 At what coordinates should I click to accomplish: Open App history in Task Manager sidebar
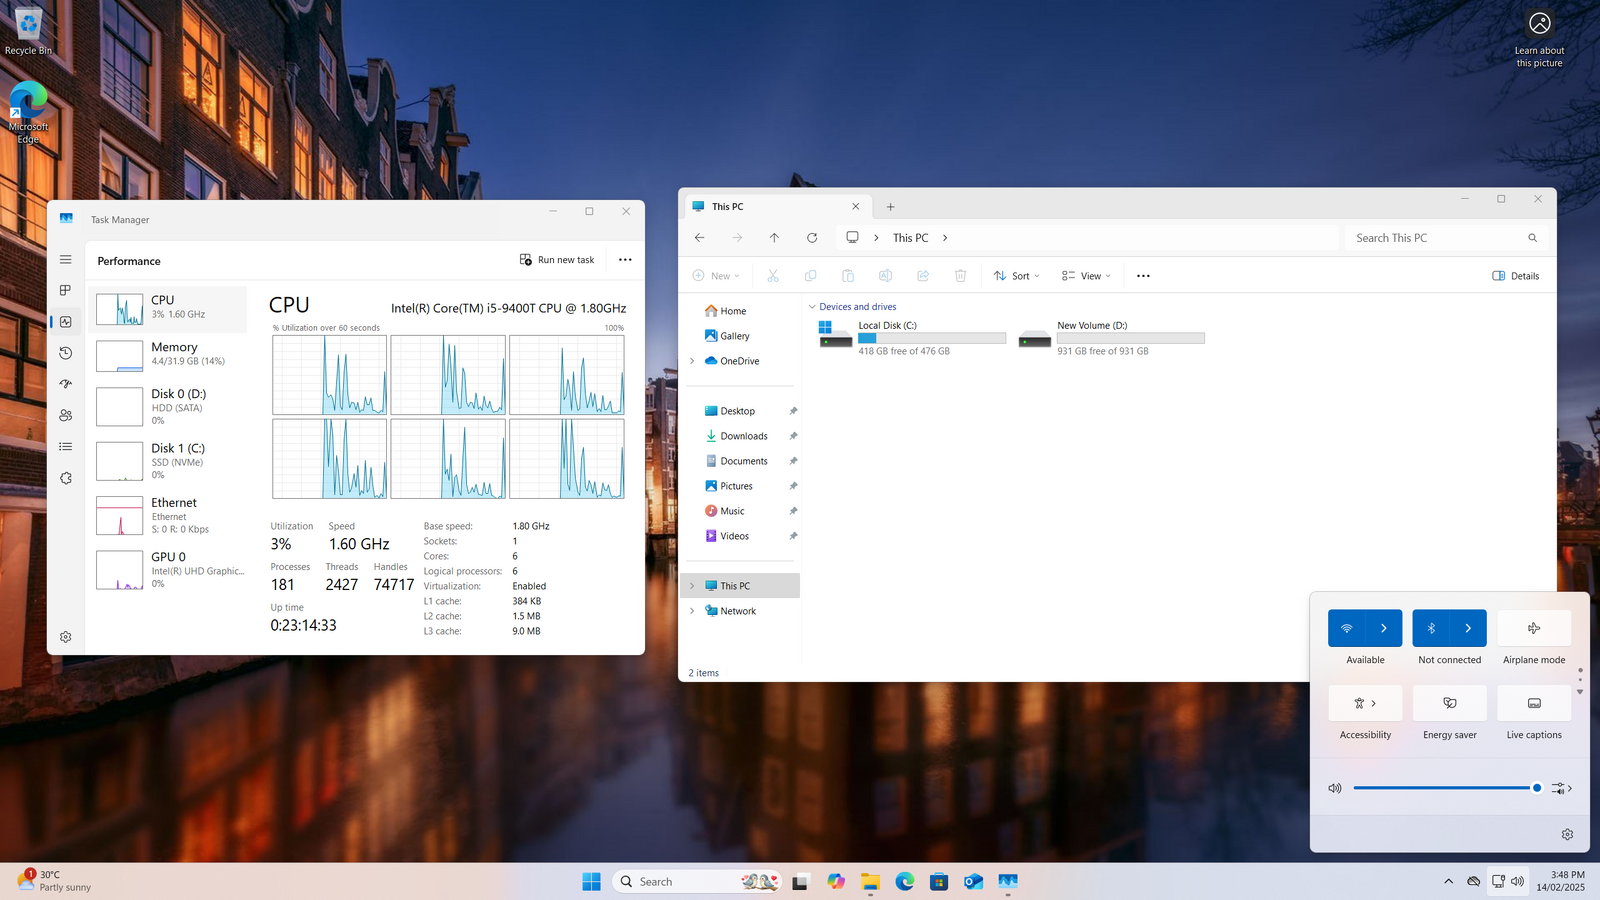[x=66, y=353]
